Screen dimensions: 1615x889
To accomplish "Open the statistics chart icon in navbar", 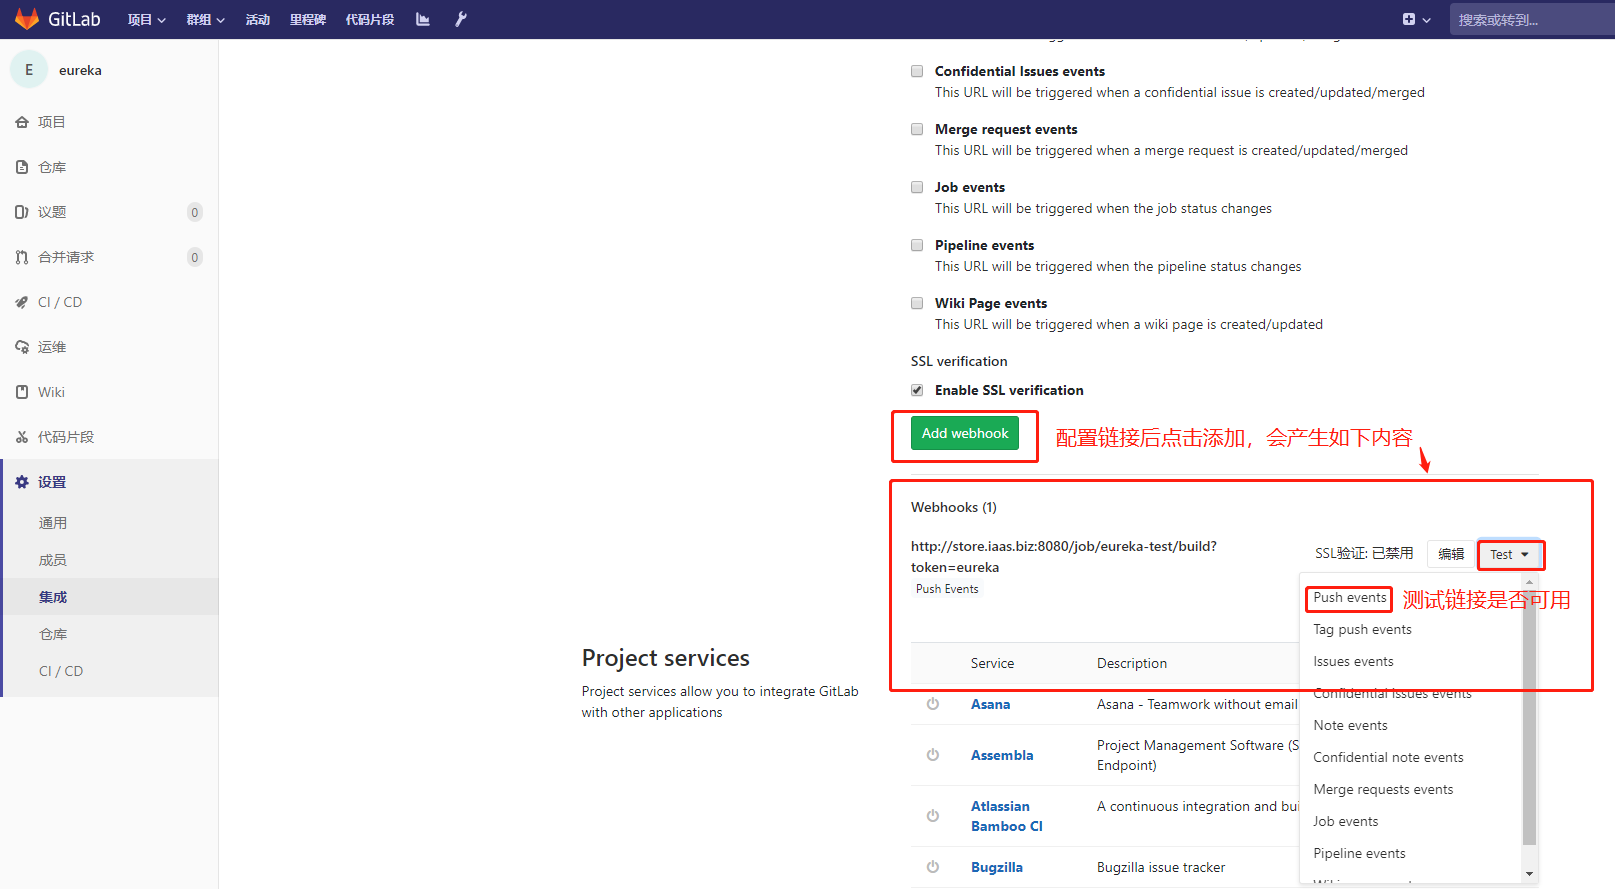I will pyautogui.click(x=423, y=19).
